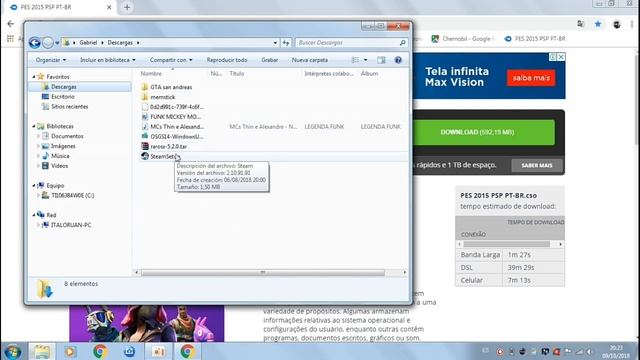The image size is (640, 360).
Task: Click the saiba mais ad button
Action: pyautogui.click(x=531, y=78)
